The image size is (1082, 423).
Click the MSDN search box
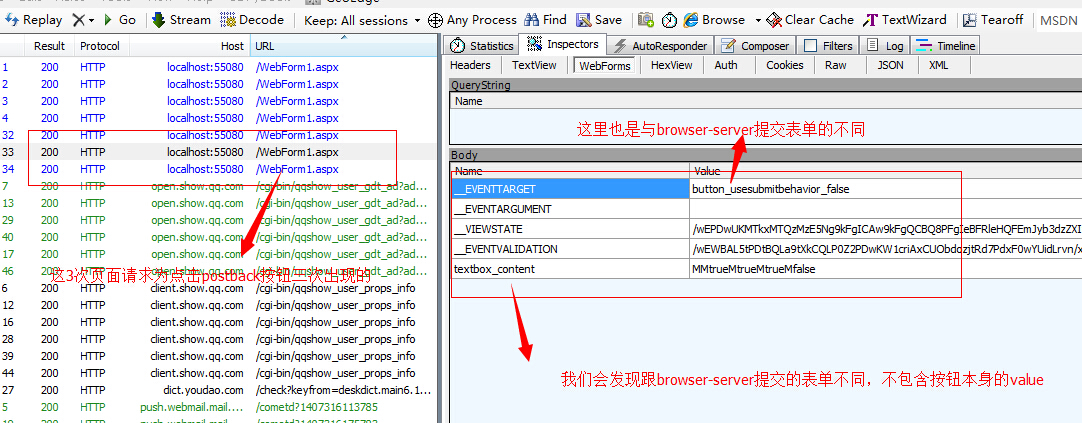pos(1059,20)
